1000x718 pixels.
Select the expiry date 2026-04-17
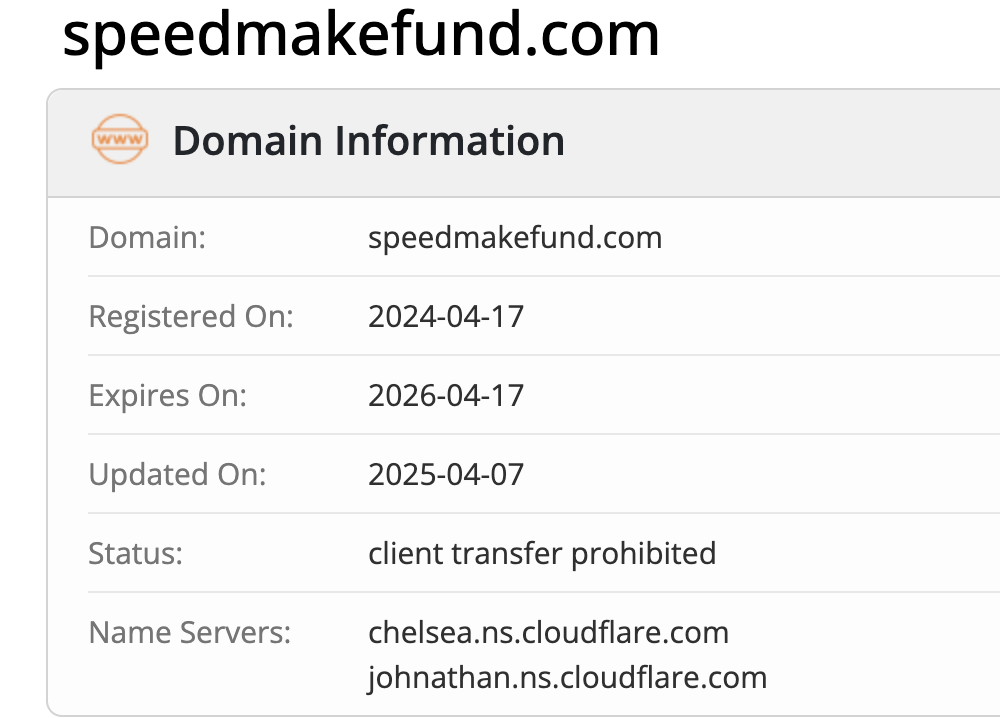[446, 395]
